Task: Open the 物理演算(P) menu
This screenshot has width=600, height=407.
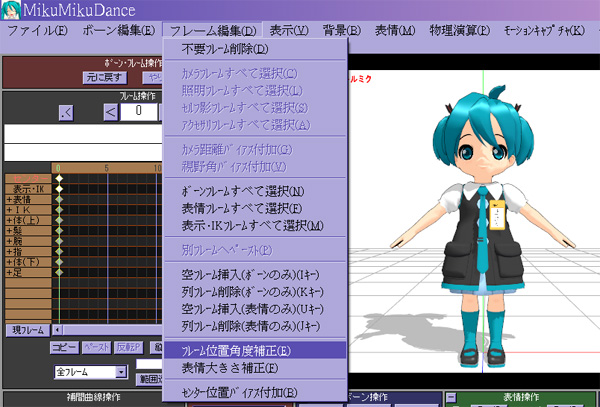Action: (459, 30)
